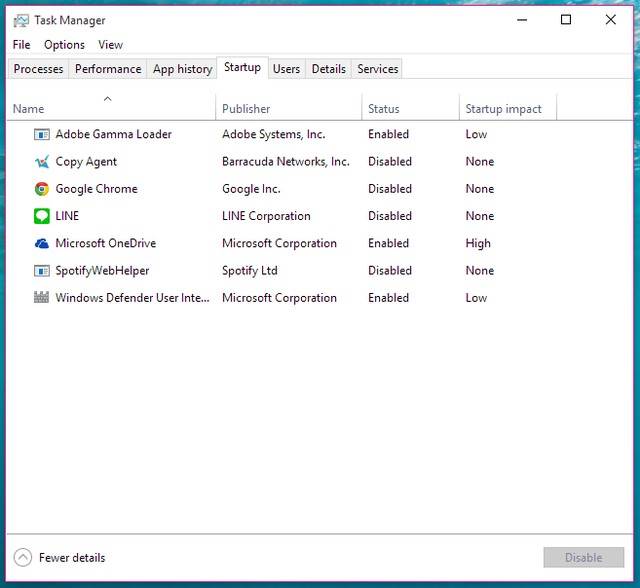Screen dimensions: 640x588
Task: Click publisher Google Inc.
Action: point(251,189)
